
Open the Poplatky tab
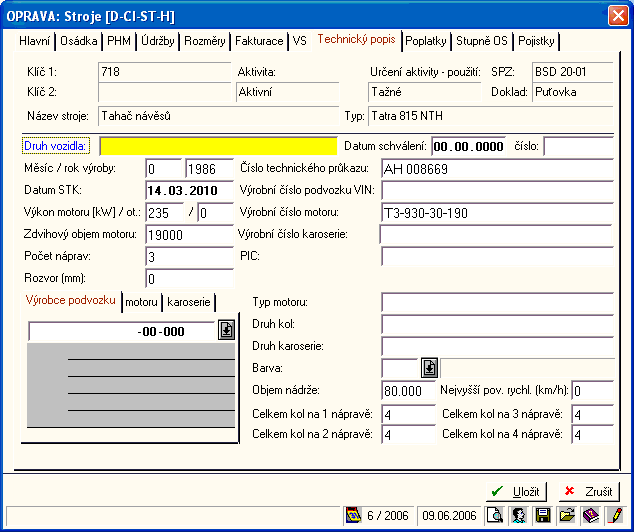[426, 41]
